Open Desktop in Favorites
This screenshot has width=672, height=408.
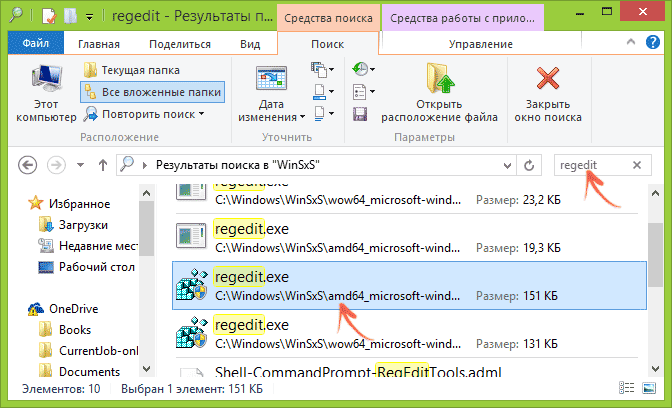coord(87,267)
